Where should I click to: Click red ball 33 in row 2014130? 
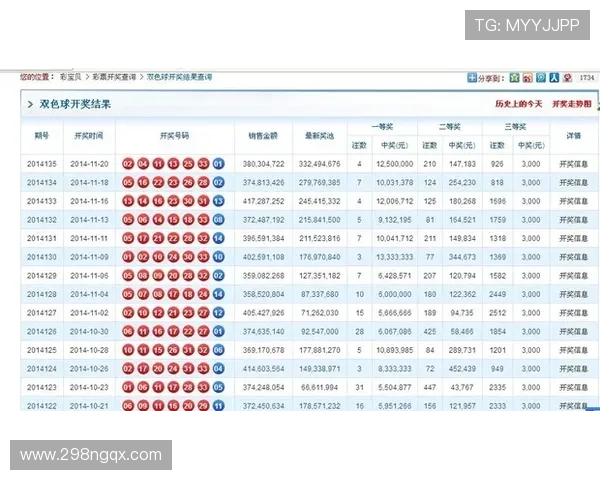203,257
